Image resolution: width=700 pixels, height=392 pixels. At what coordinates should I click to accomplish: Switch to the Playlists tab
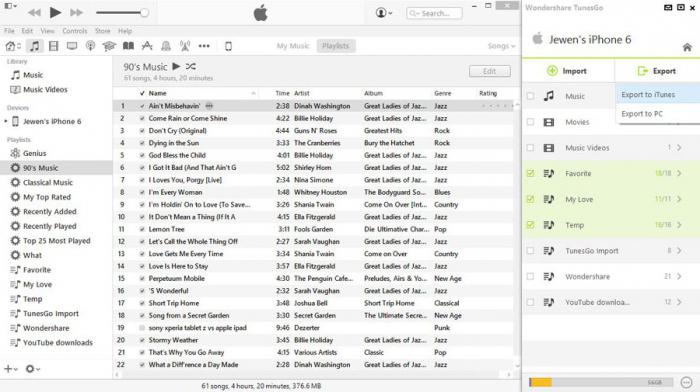336,46
